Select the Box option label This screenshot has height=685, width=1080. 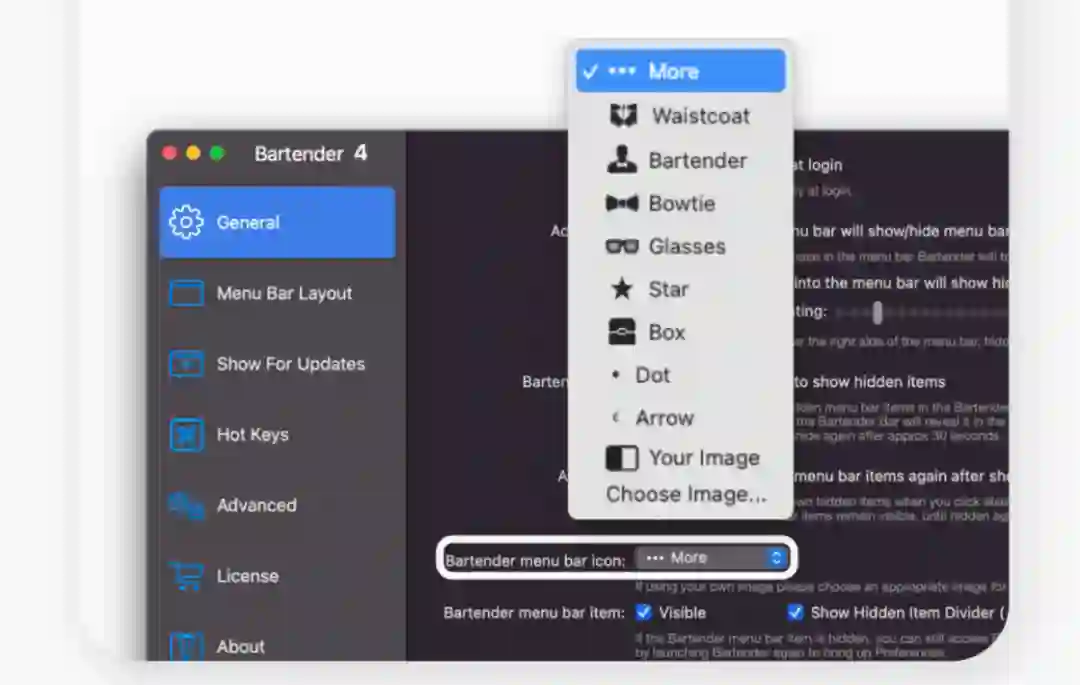point(667,333)
